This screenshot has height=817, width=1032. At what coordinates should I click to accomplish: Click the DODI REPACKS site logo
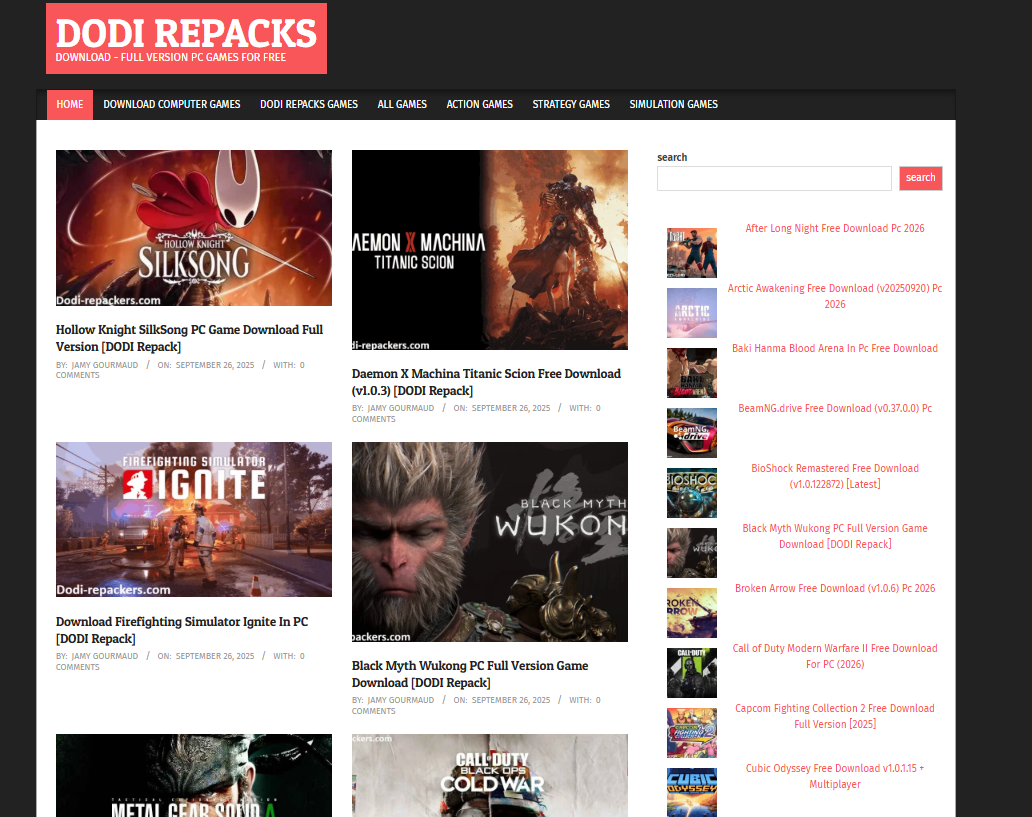click(x=186, y=38)
